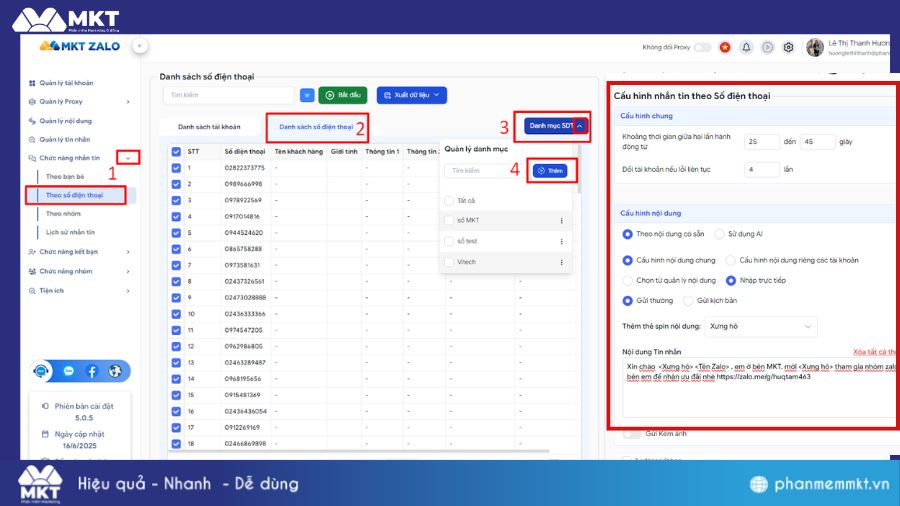Select Theo bạn bè submenu item

click(65, 177)
